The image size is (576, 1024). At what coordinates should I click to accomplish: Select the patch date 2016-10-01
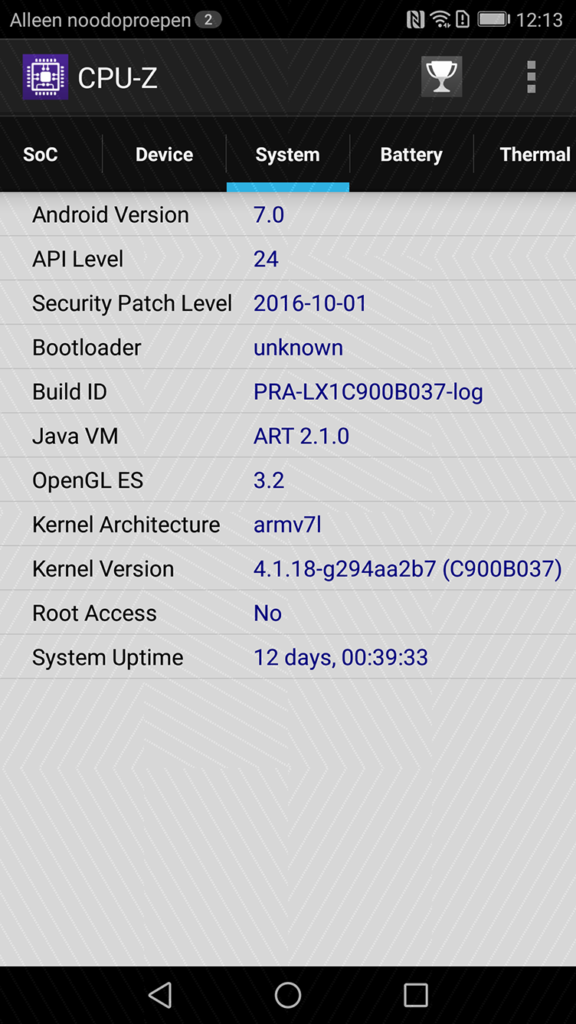(x=310, y=304)
